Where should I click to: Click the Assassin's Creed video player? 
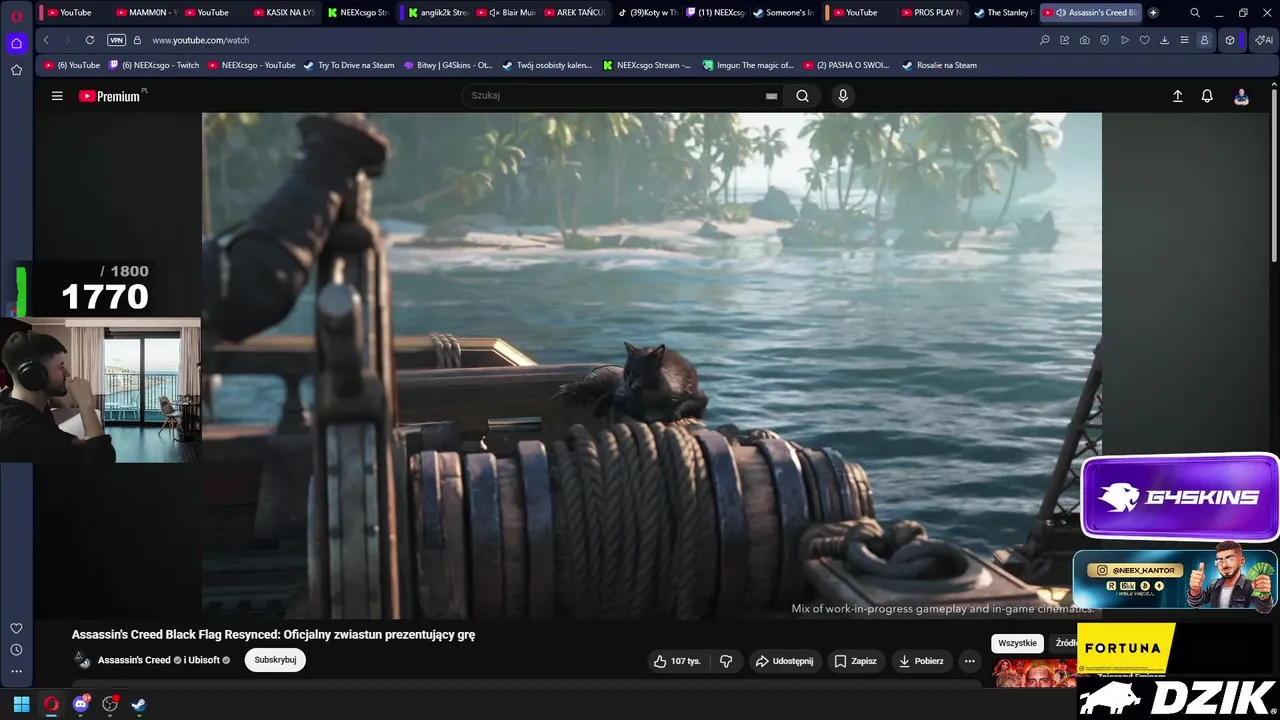pos(651,365)
